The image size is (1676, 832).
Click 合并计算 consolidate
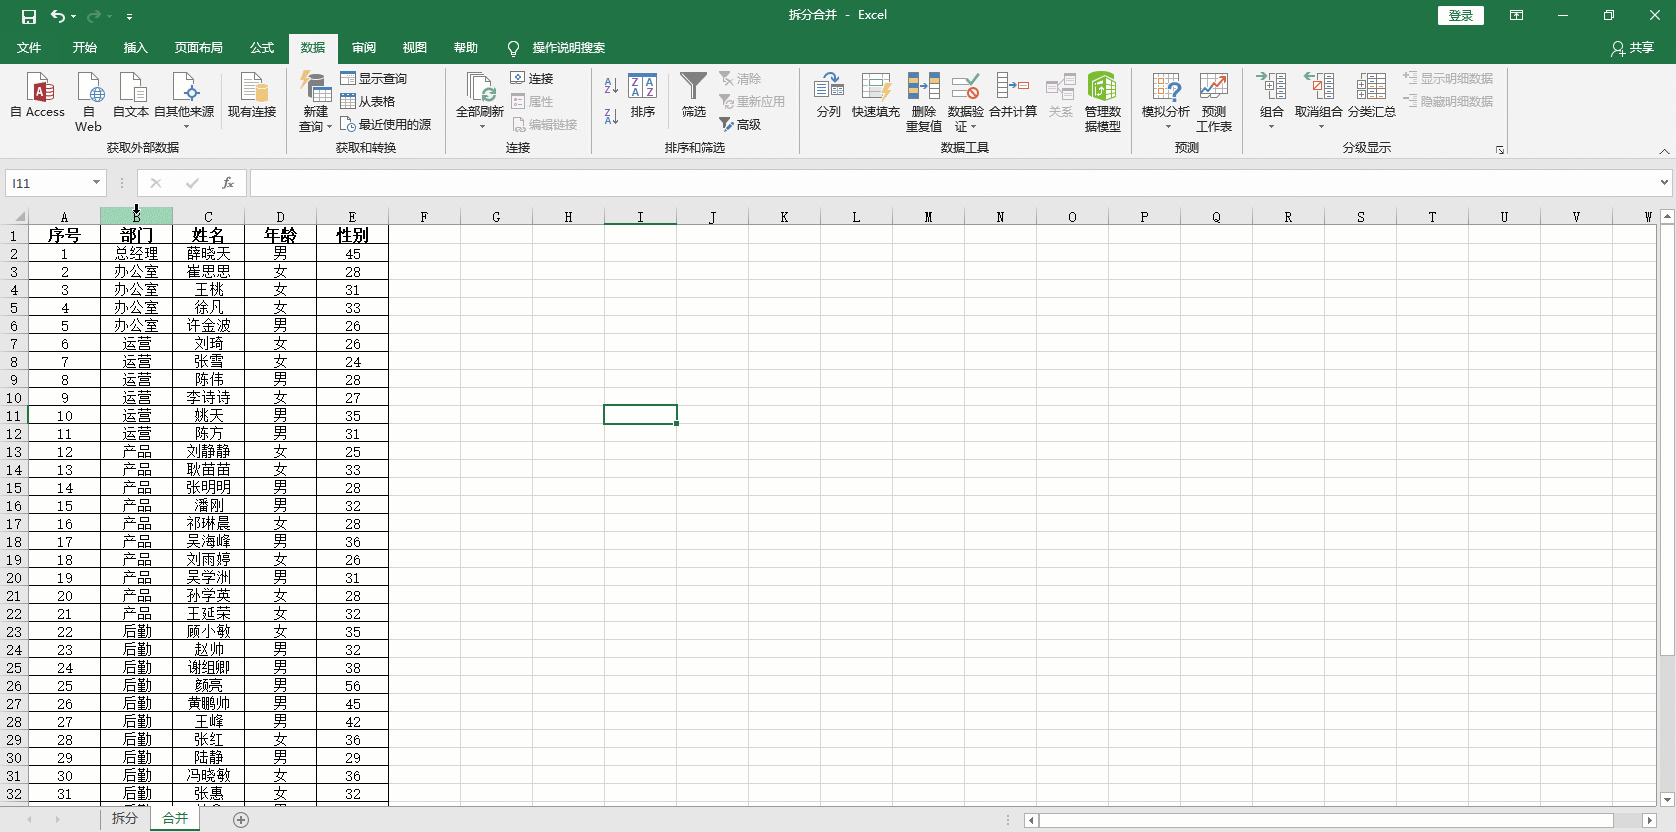pos(1013,96)
